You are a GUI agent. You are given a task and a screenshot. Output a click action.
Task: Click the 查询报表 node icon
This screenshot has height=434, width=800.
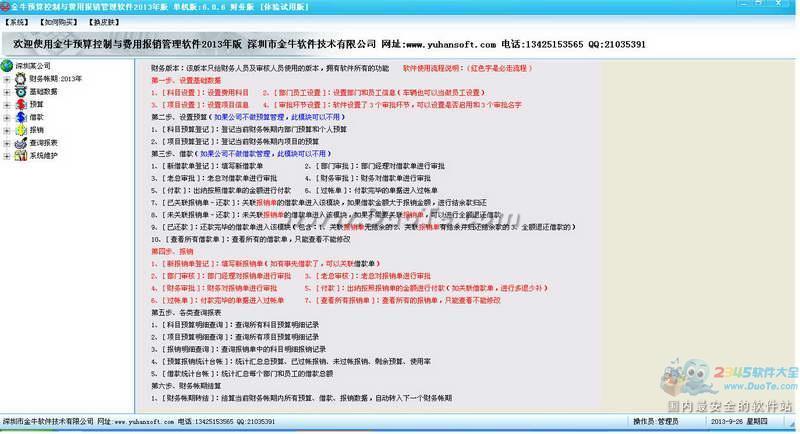click(x=20, y=143)
